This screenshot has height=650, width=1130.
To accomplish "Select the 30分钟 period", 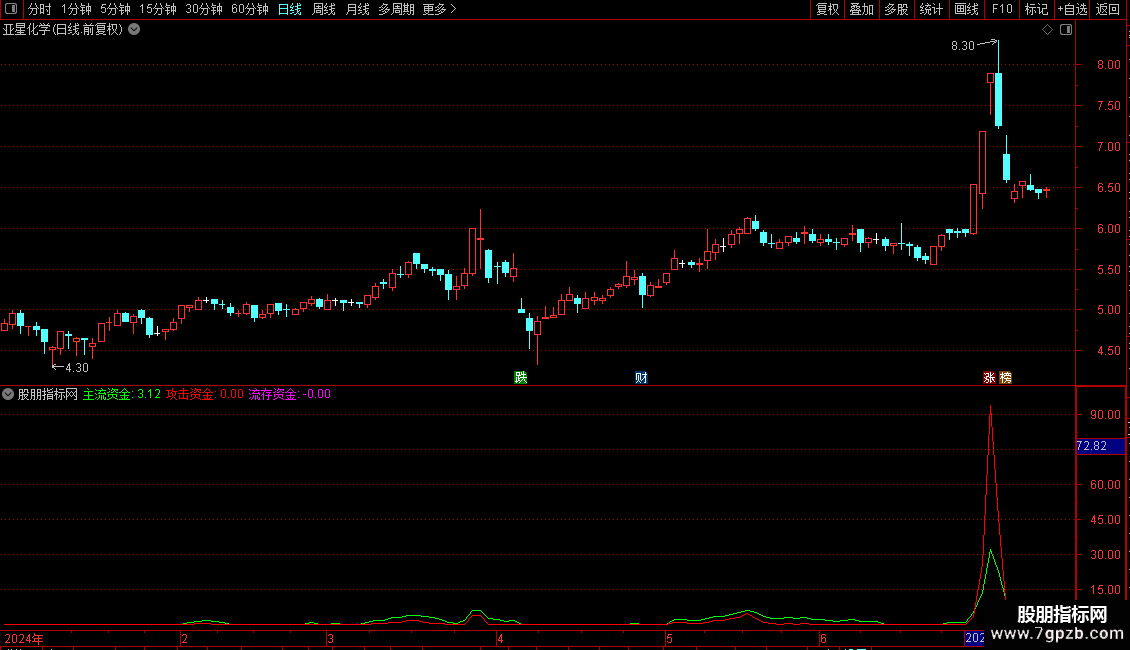I will click(203, 9).
